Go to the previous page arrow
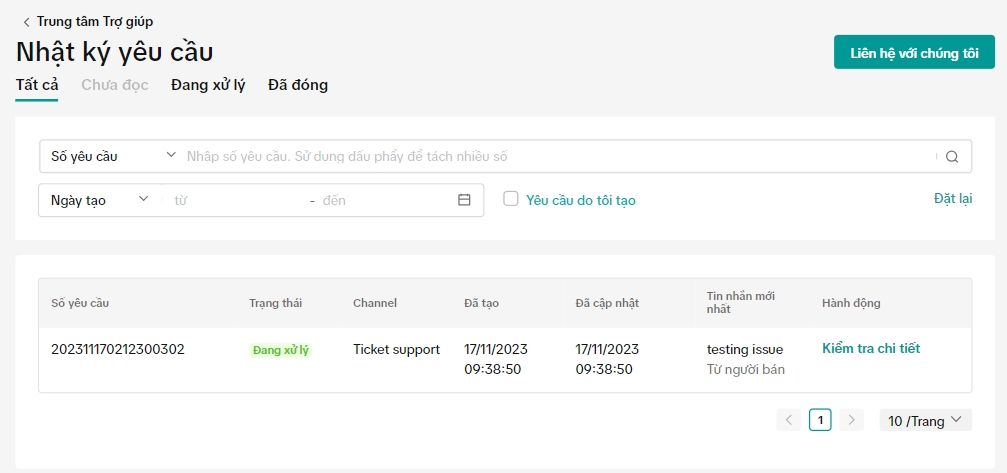Viewport: 1007px width, 473px height. [789, 420]
